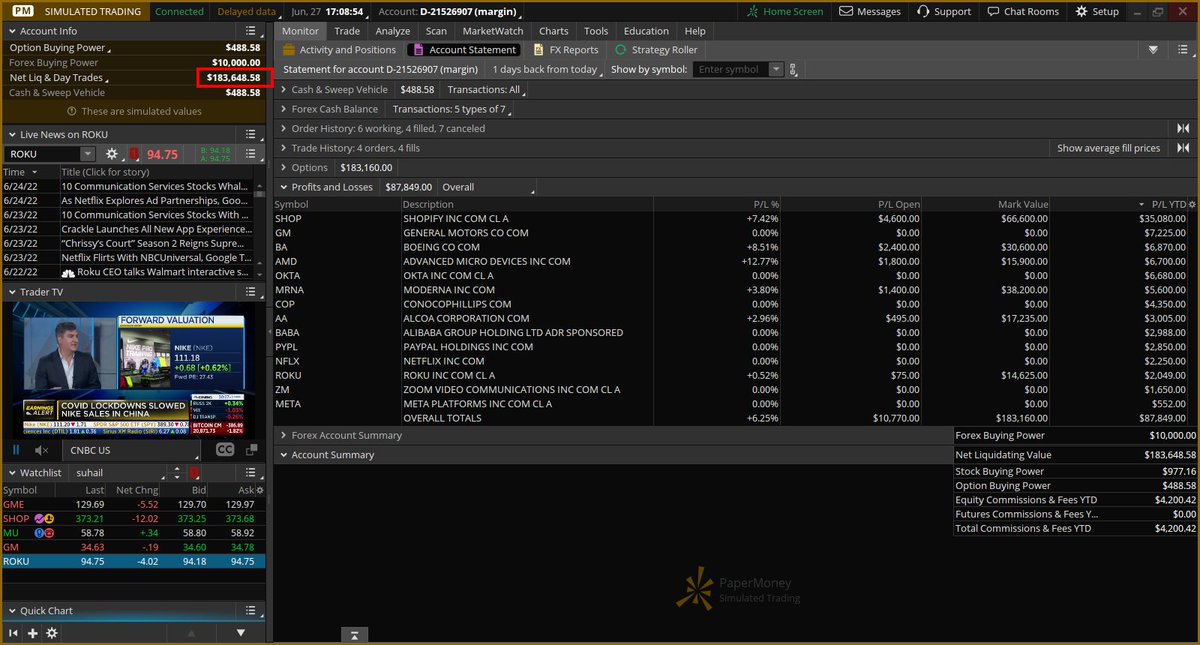Click the symbol link icon after Enter symbol
Viewport: 1200px width, 645px height.
coord(794,70)
